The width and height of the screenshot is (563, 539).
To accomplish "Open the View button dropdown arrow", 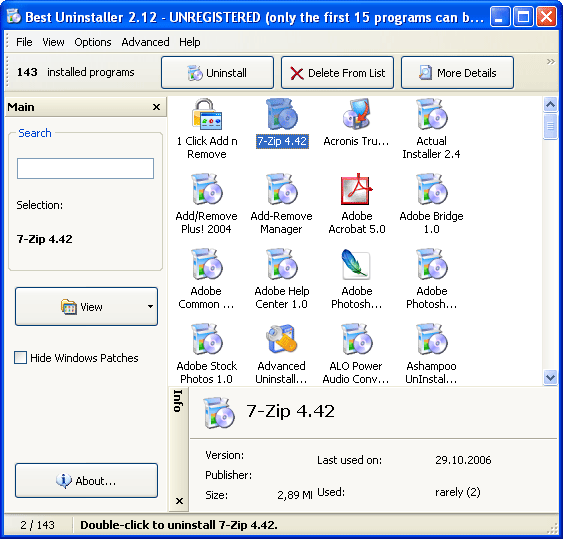I will [x=150, y=306].
